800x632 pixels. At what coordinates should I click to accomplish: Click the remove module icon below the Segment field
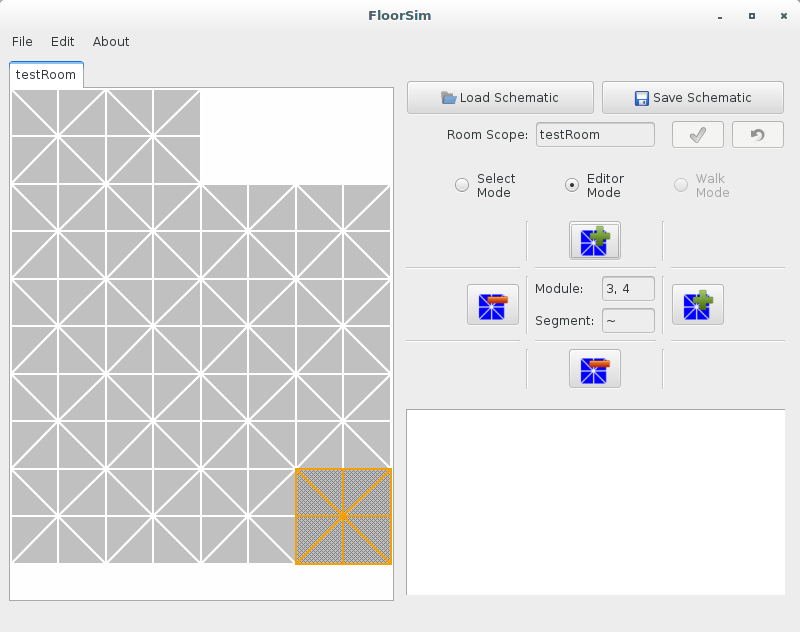pyautogui.click(x=595, y=369)
